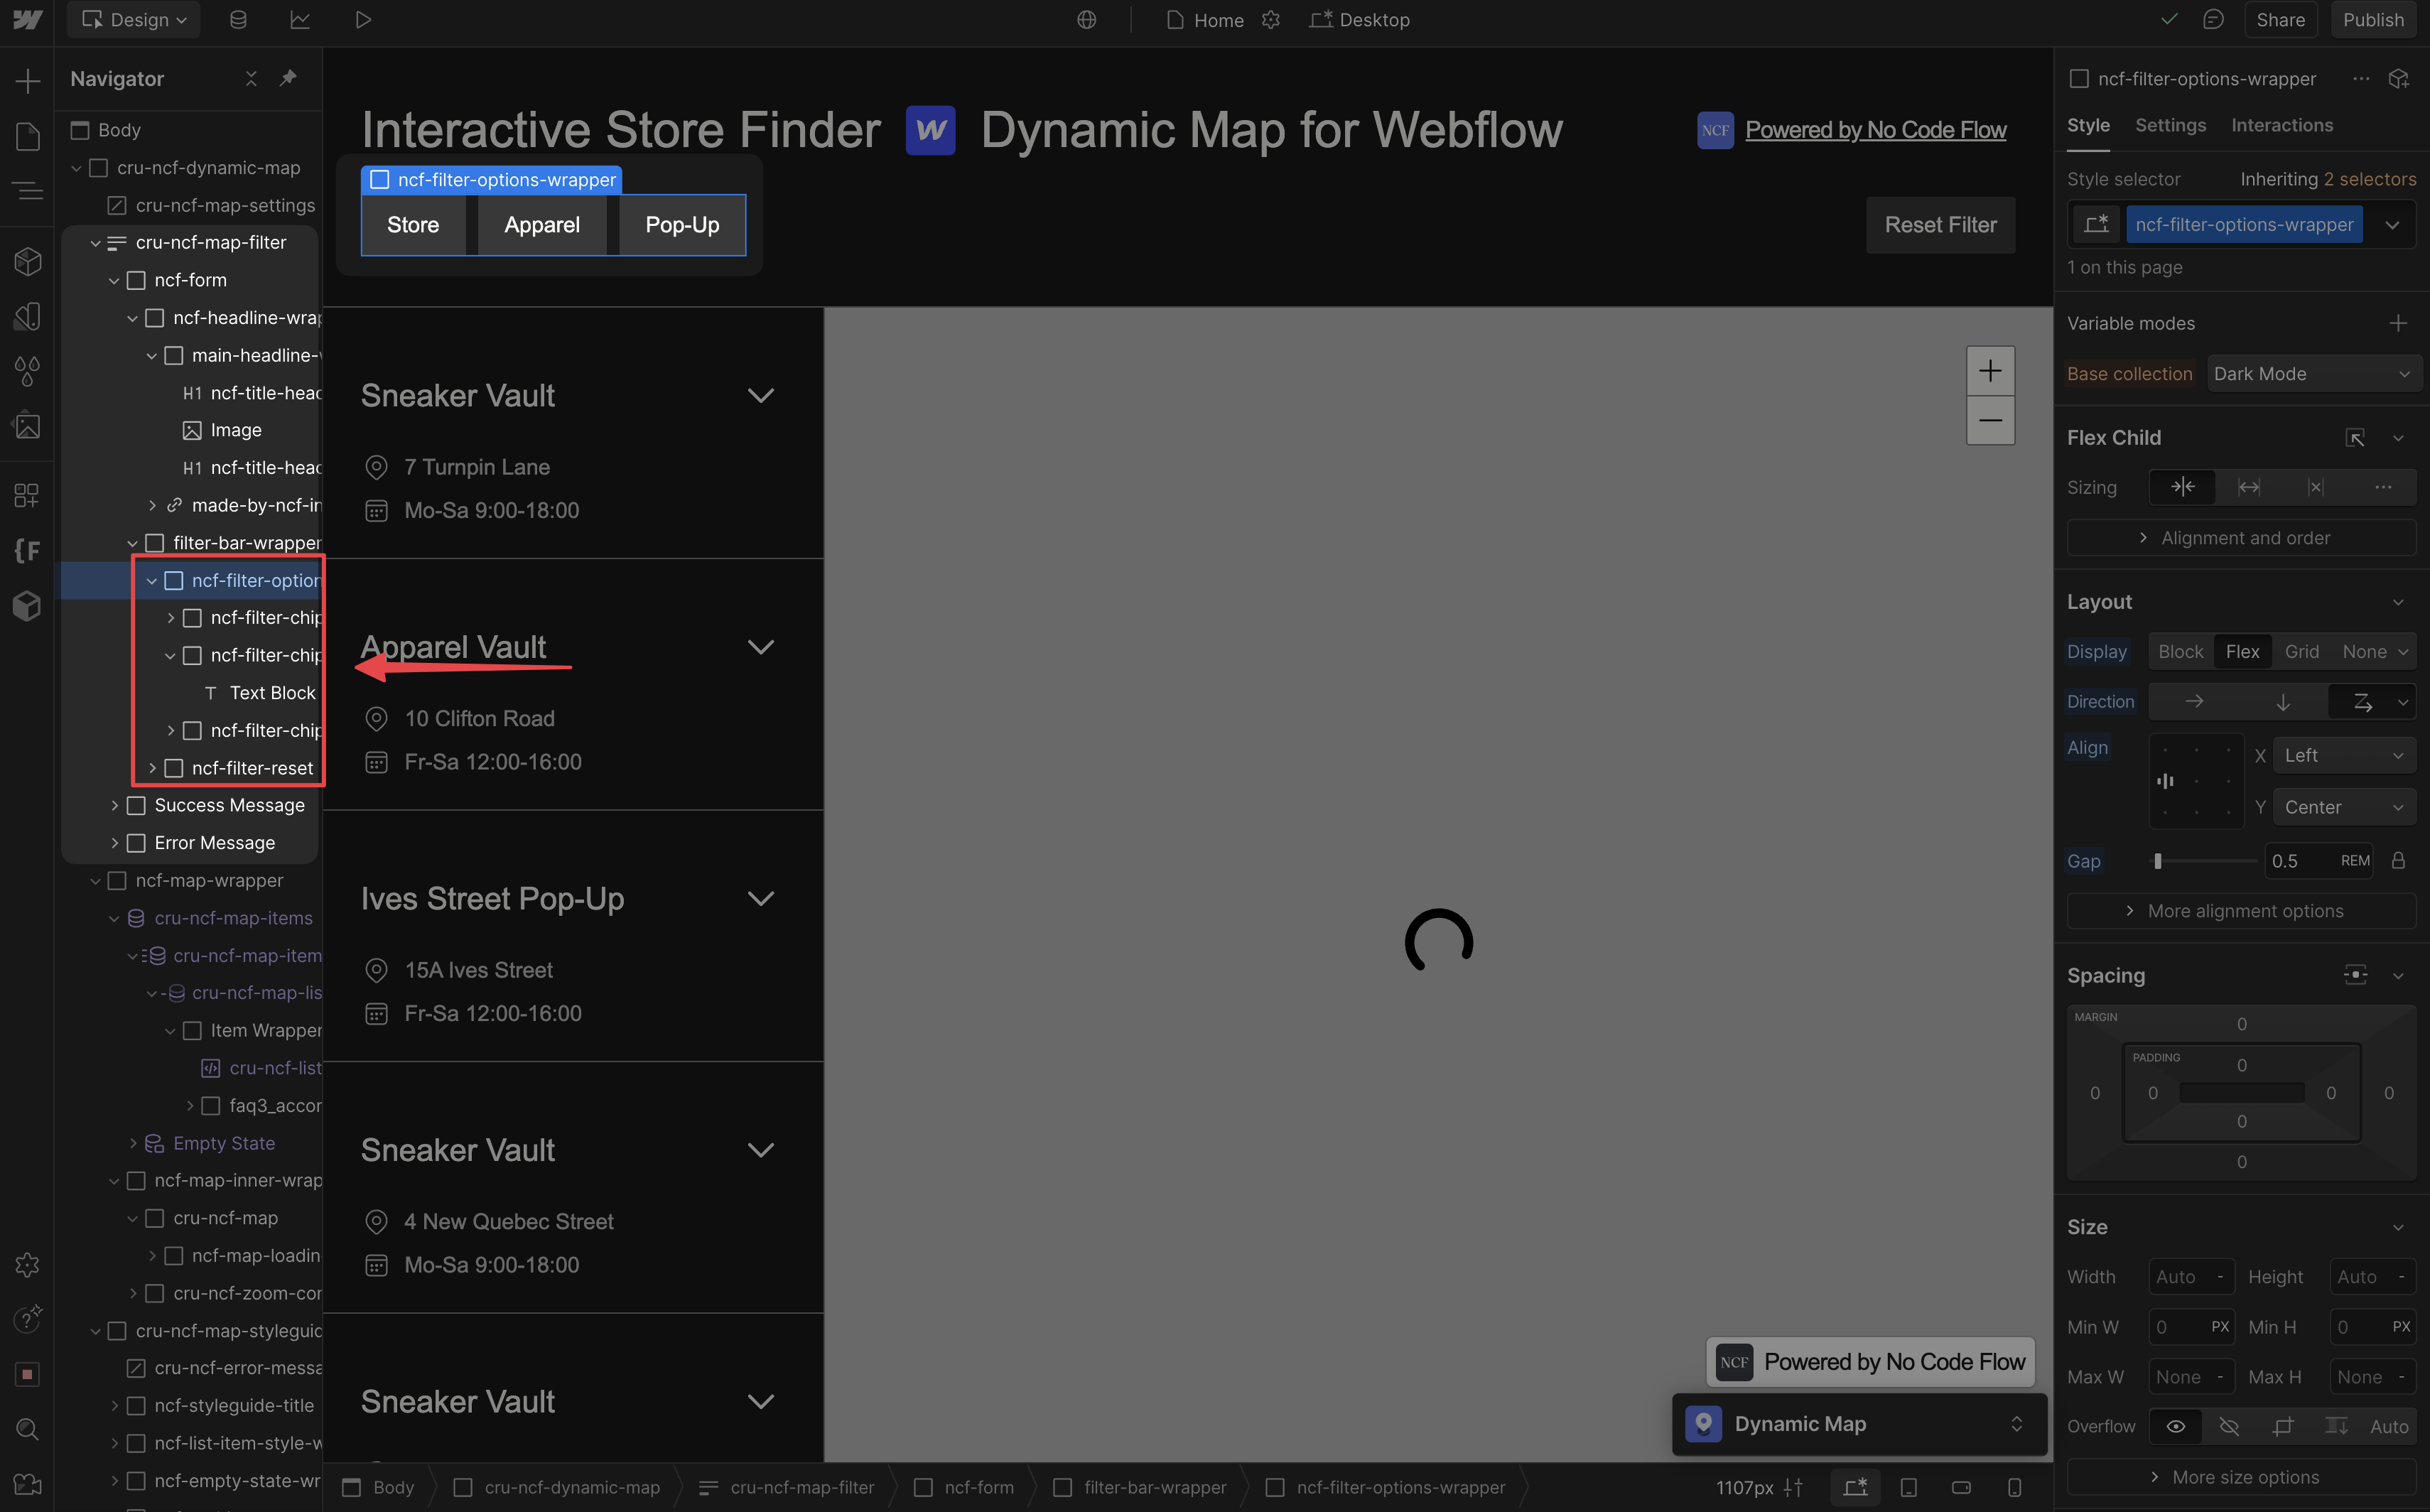Click the Spacing section margin toggle icon
2430x1512 pixels.
coord(2355,975)
